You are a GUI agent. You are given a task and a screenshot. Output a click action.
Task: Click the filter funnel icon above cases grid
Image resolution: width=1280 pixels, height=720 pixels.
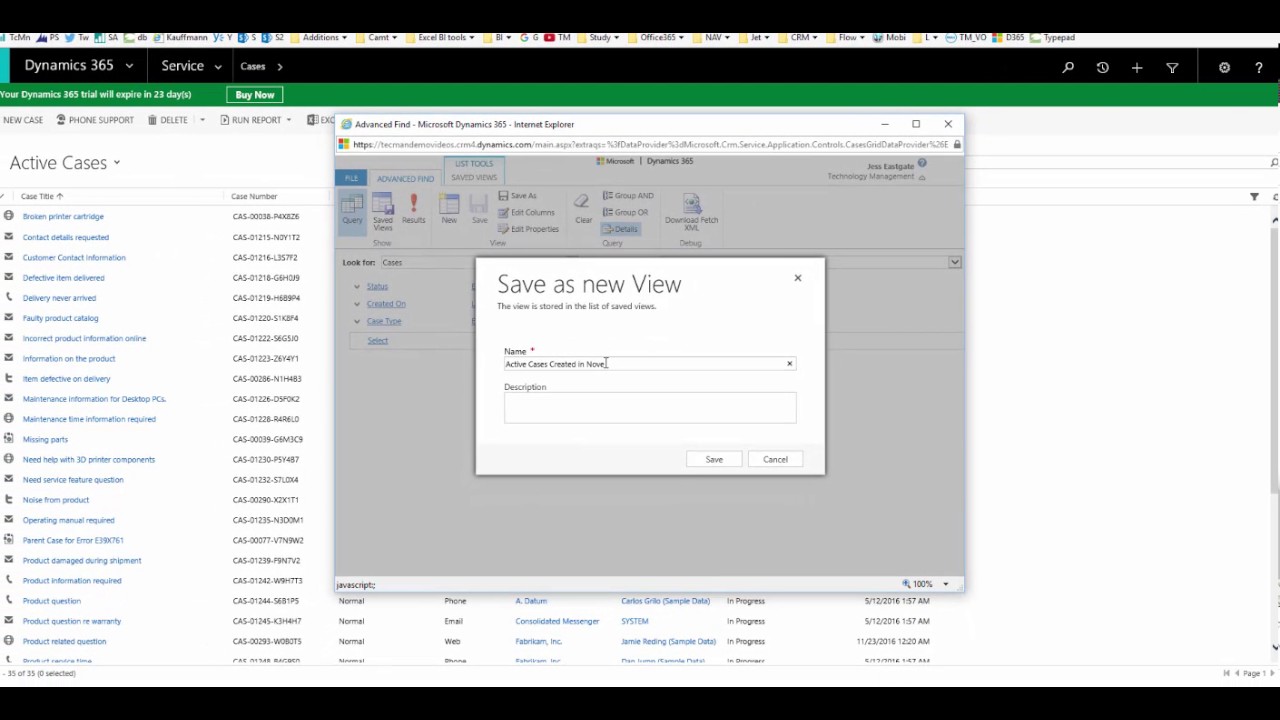(1254, 197)
